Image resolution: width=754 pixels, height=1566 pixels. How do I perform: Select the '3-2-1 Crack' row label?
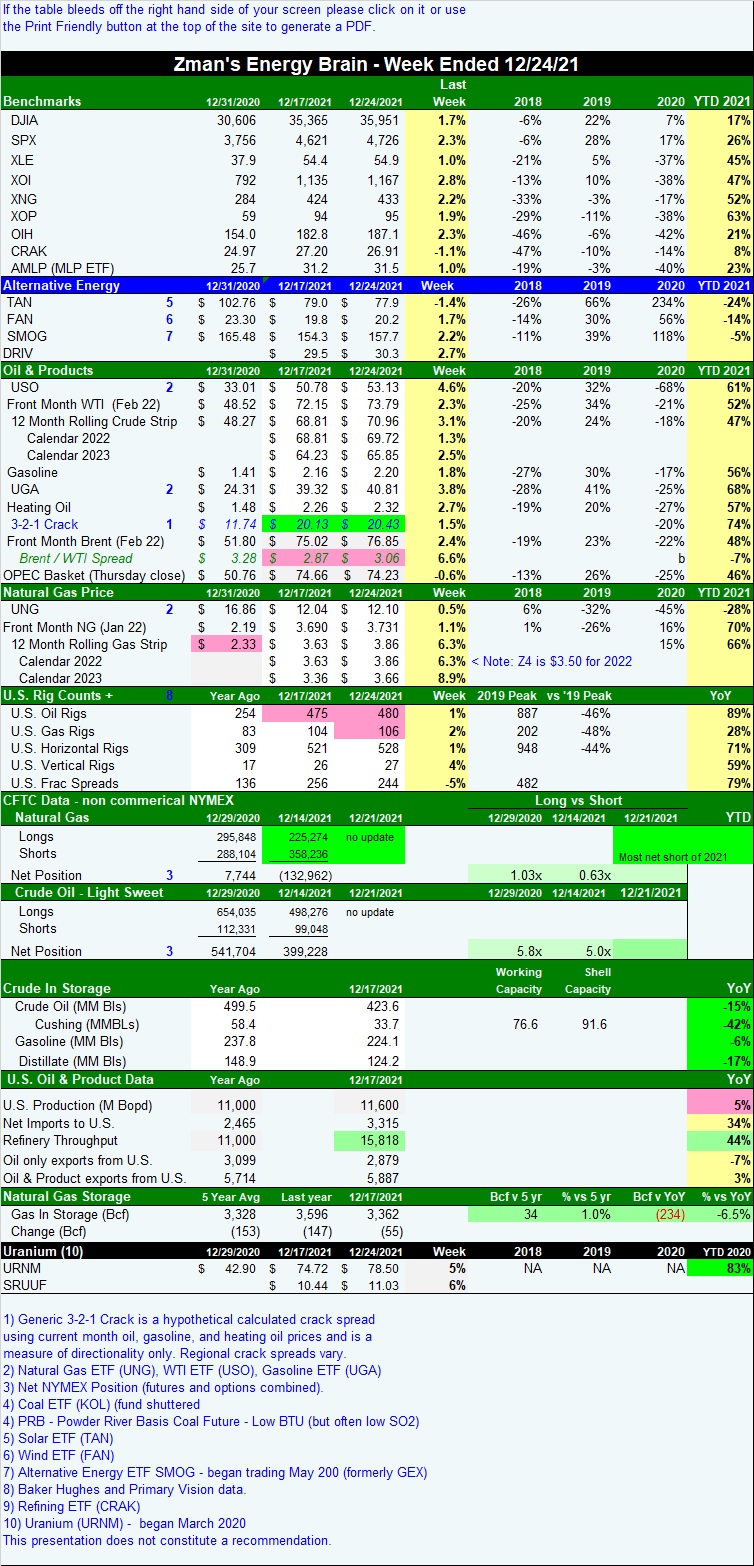click(44, 524)
